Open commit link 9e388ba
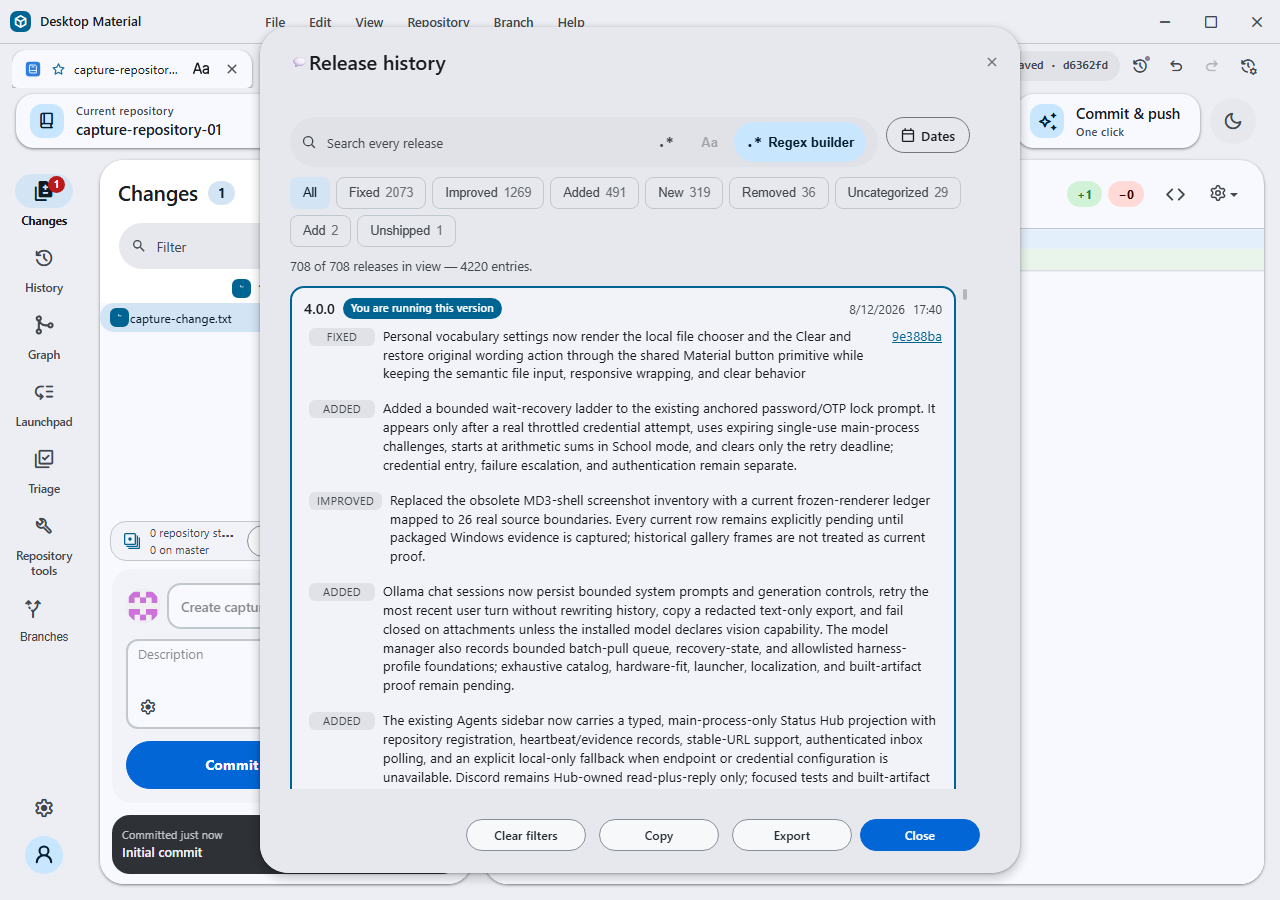The height and width of the screenshot is (900, 1280). (917, 337)
